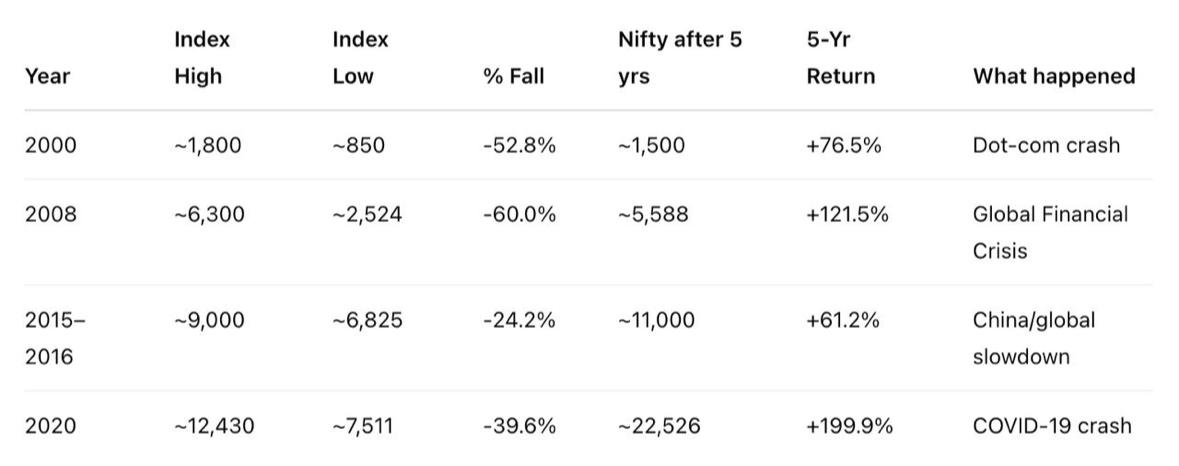Select the Index High column header
The height and width of the screenshot is (466, 1179).
click(201, 58)
